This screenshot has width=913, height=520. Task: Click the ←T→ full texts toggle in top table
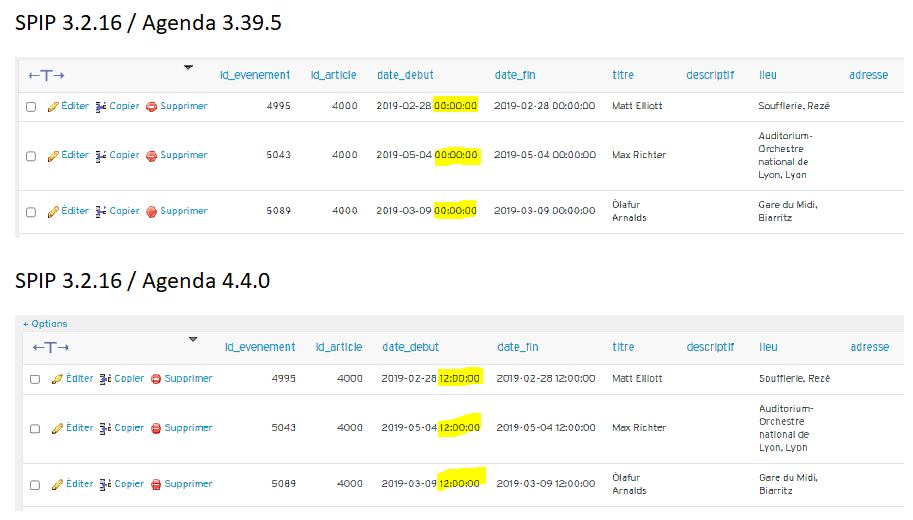click(x=47, y=76)
